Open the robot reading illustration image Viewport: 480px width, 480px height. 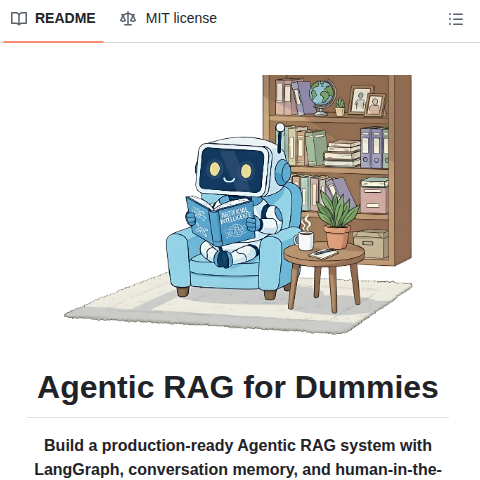pyautogui.click(x=238, y=205)
